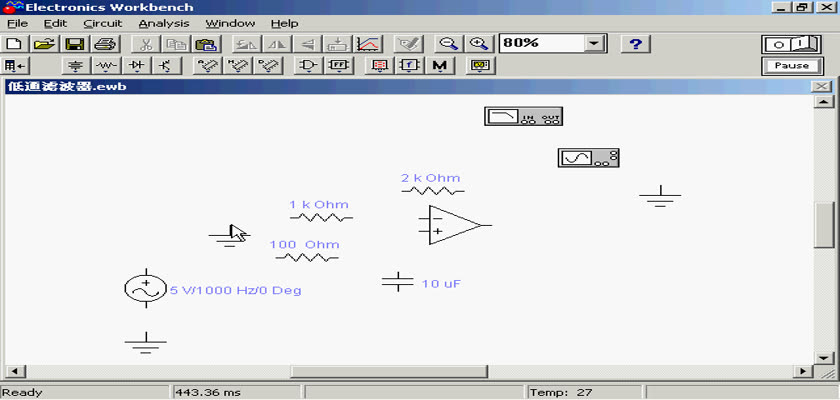Viewport: 840px width, 400px height.
Task: Open the Controls parts bin
Action: pyautogui.click(x=409, y=66)
